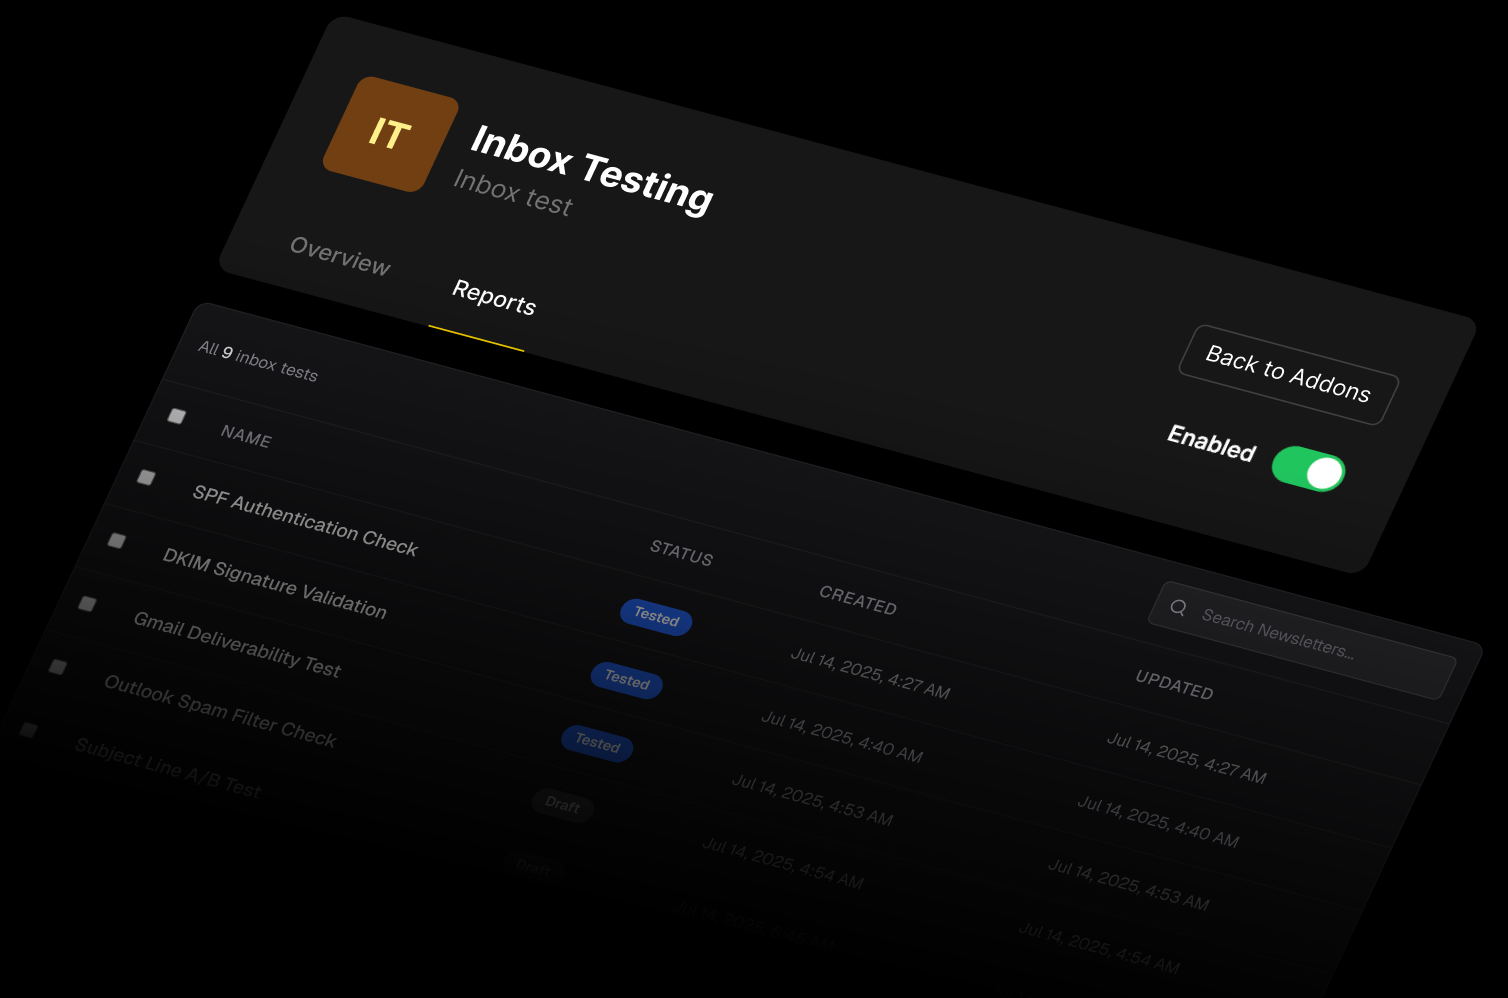Click Draft badge of Outlook Spam Filter Check
The width and height of the screenshot is (1508, 998).
tap(563, 806)
